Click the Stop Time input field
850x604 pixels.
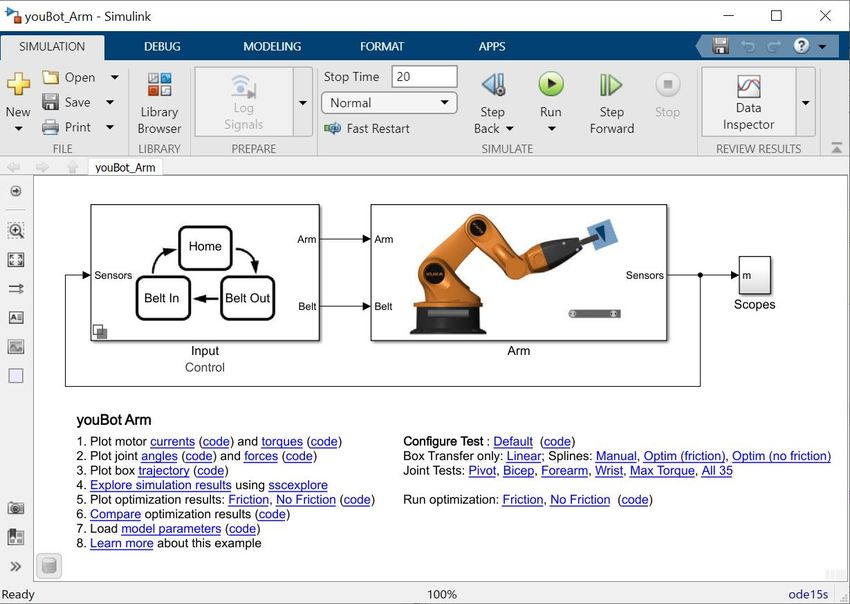[x=424, y=76]
